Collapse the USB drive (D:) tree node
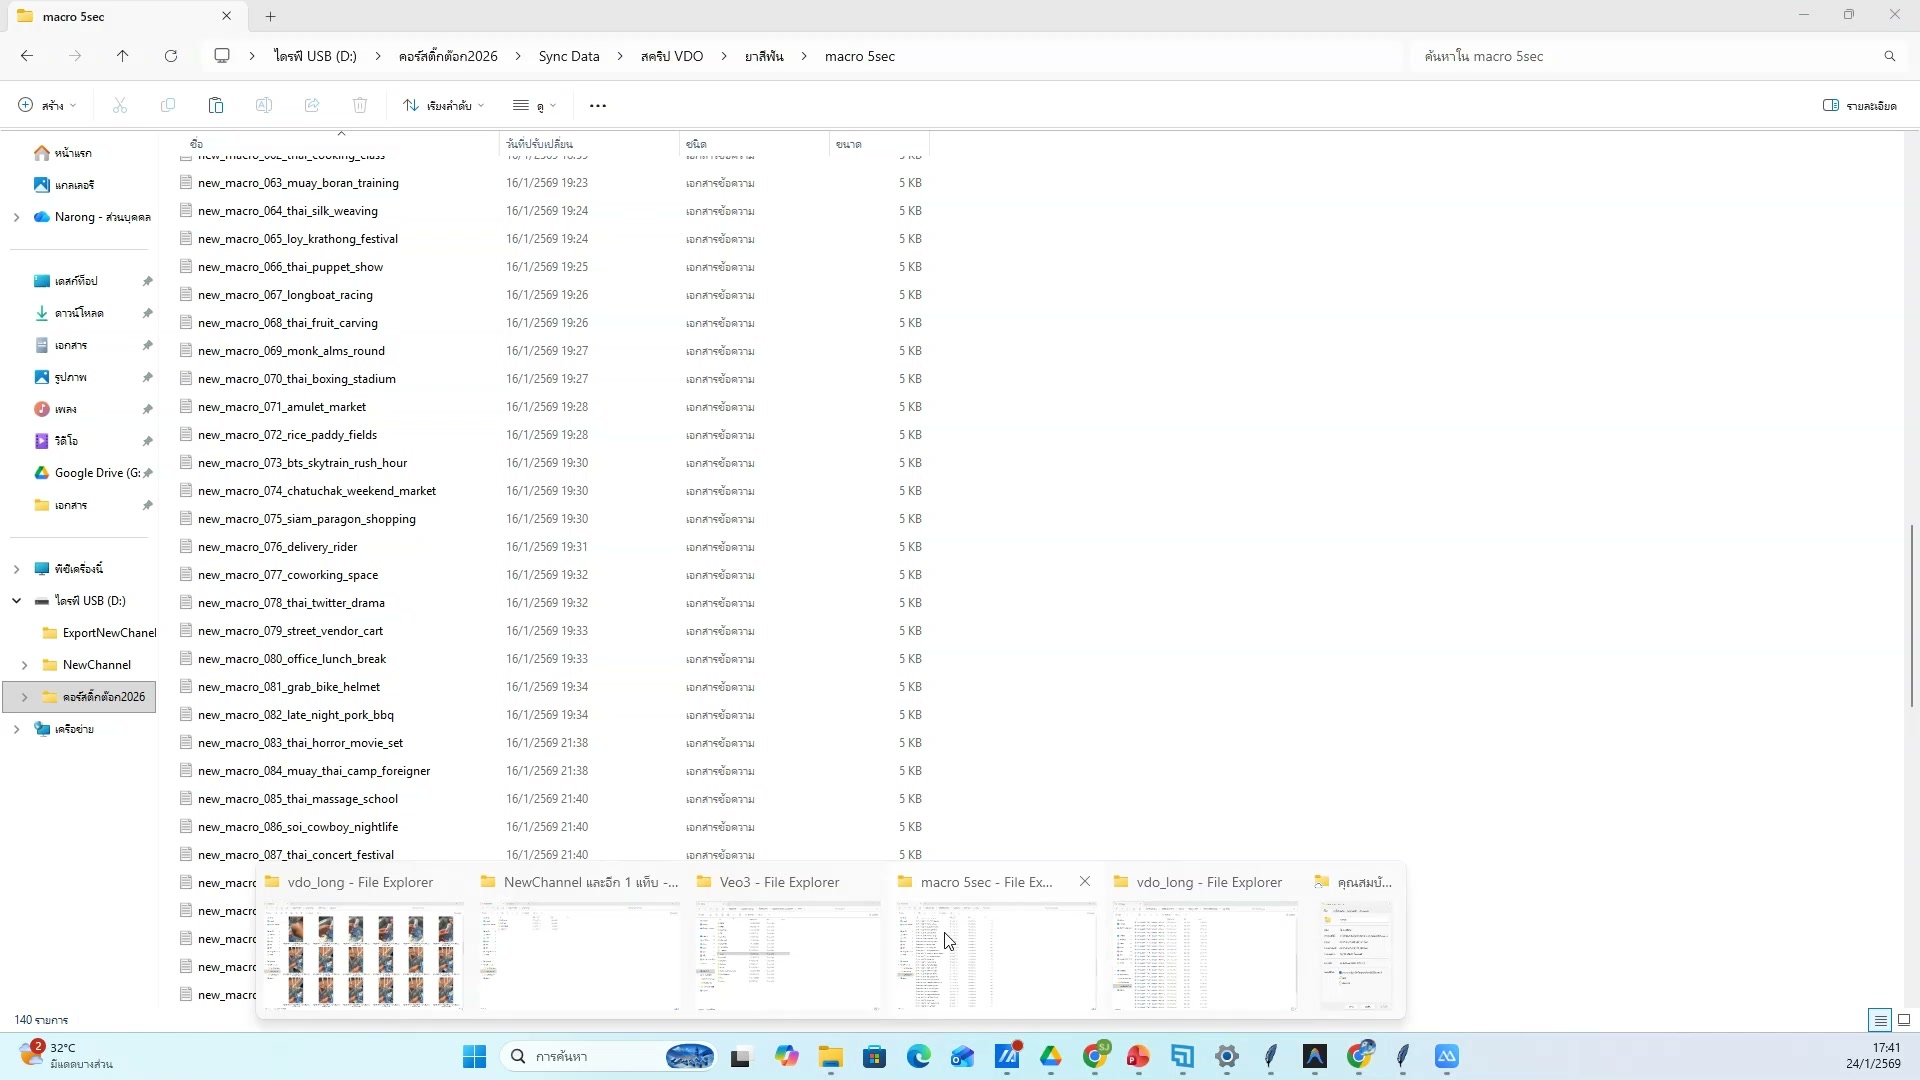 coord(16,601)
